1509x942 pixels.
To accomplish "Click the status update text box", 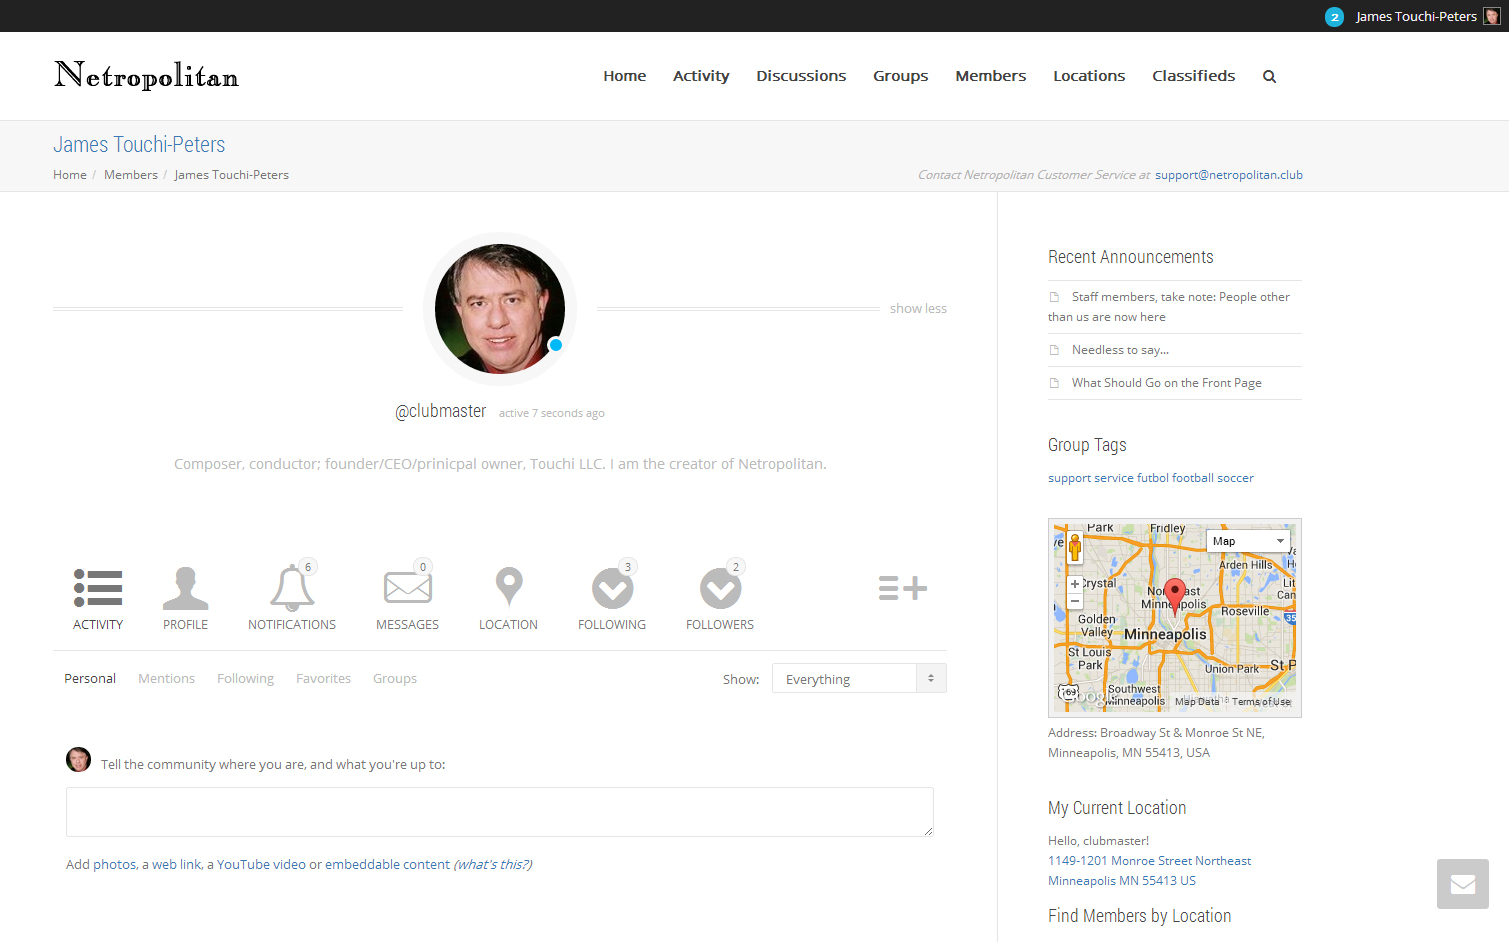I will tap(499, 812).
